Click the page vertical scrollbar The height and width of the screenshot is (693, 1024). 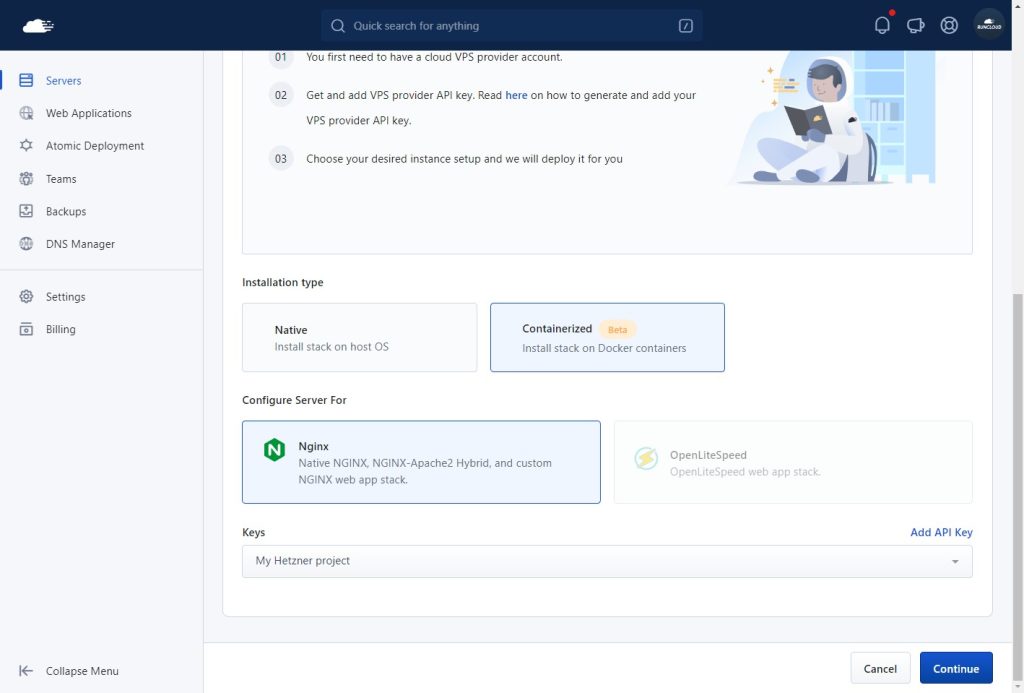coord(1017,487)
